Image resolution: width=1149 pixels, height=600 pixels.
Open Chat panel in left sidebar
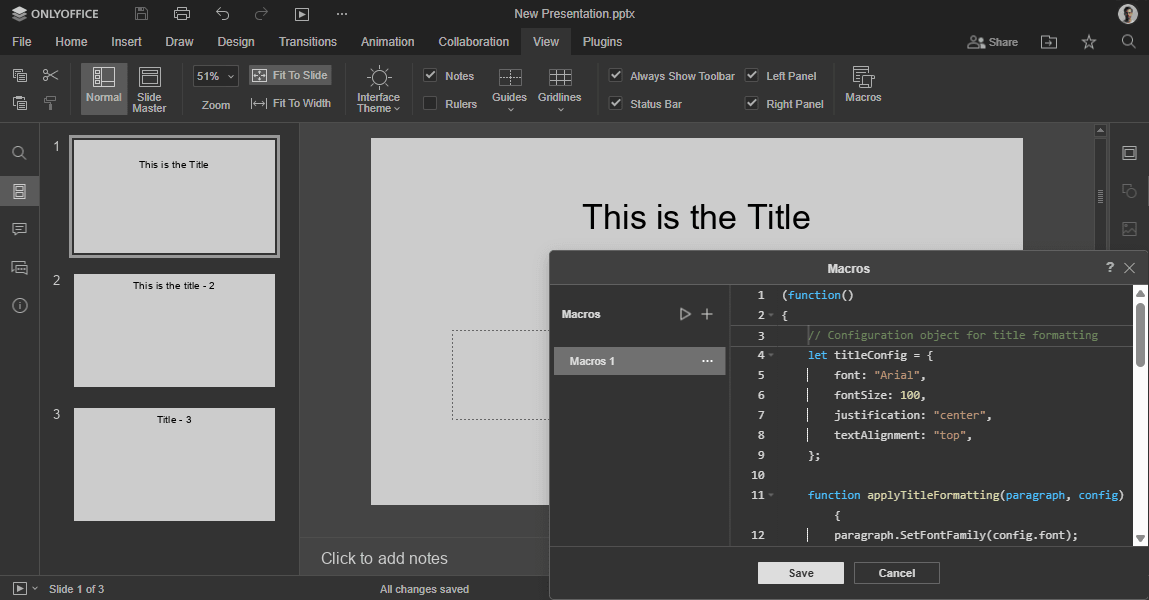click(20, 267)
